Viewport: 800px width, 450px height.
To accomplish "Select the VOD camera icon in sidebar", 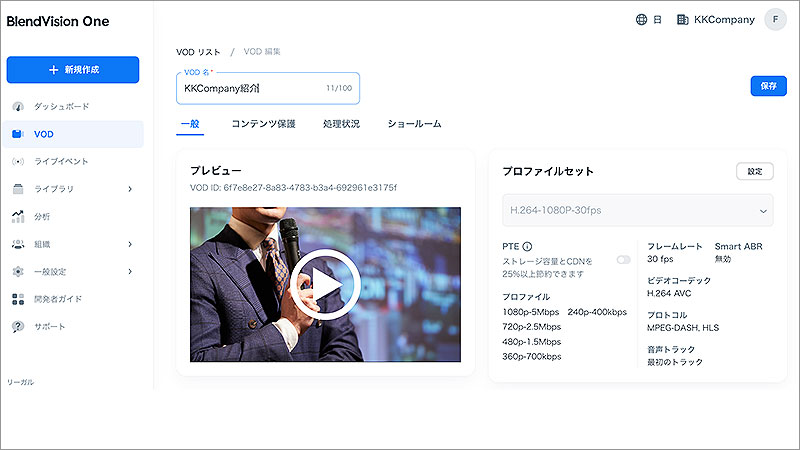I will [18, 134].
